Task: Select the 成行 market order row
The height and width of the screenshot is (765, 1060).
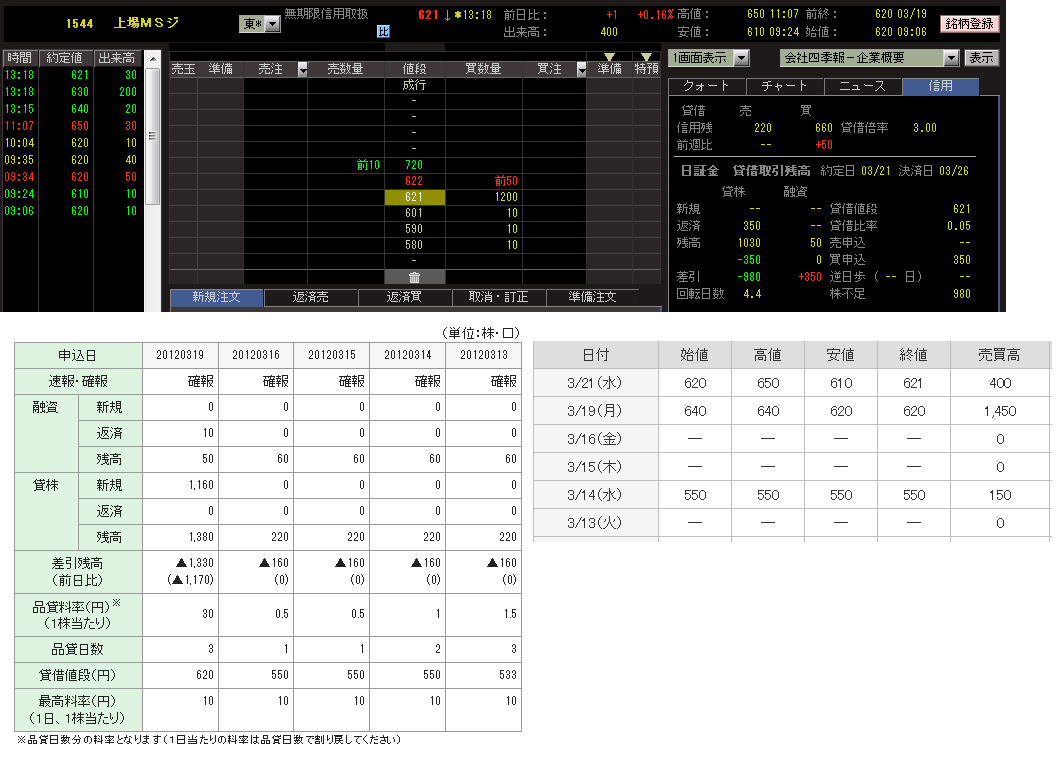Action: (x=414, y=85)
